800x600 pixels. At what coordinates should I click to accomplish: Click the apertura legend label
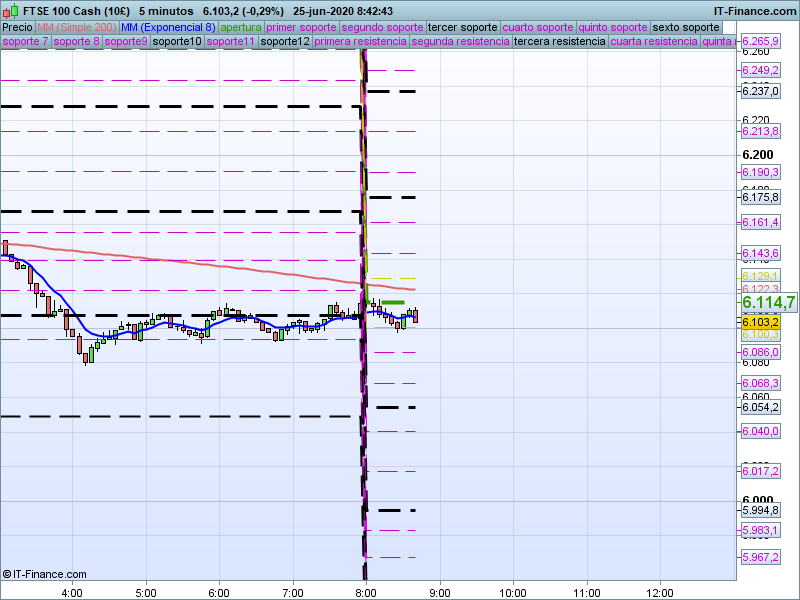point(241,27)
